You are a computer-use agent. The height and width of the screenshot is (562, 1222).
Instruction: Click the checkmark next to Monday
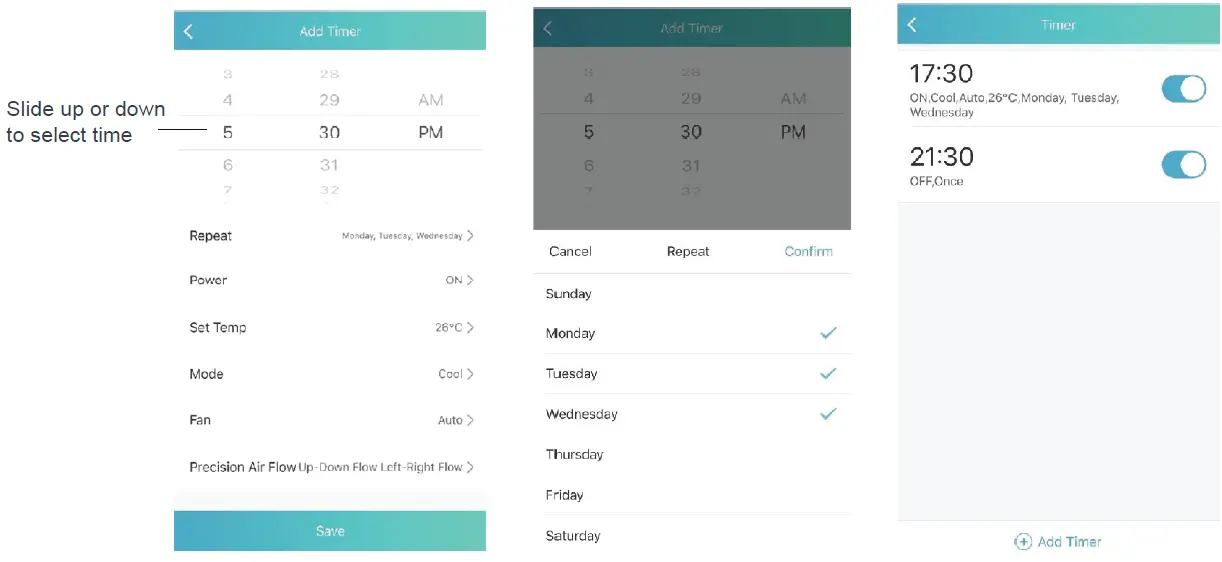tap(828, 333)
